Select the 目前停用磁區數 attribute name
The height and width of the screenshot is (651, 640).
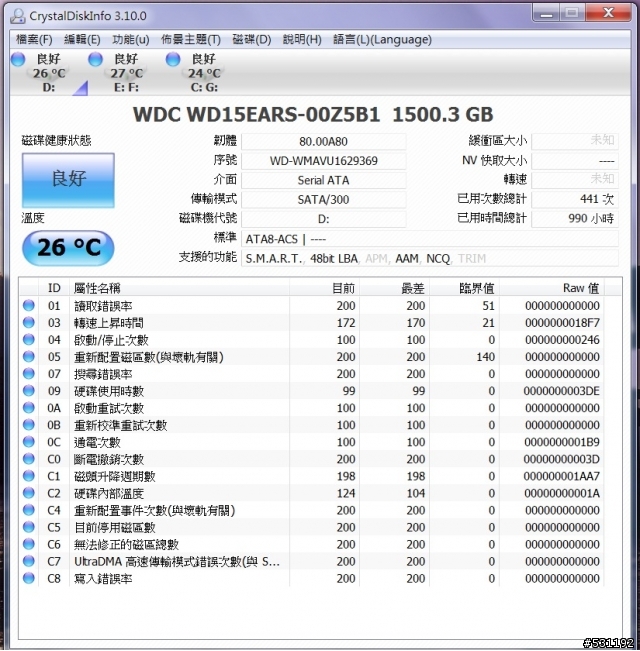click(x=115, y=527)
